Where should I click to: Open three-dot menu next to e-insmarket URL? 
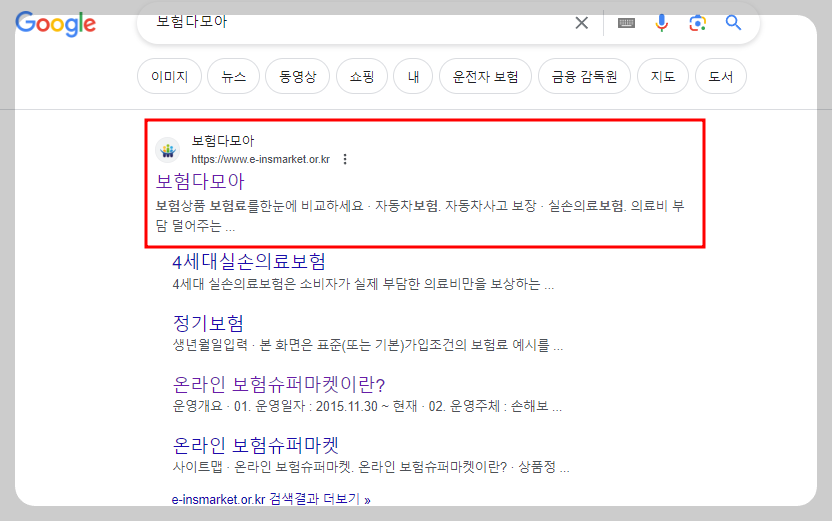click(345, 159)
